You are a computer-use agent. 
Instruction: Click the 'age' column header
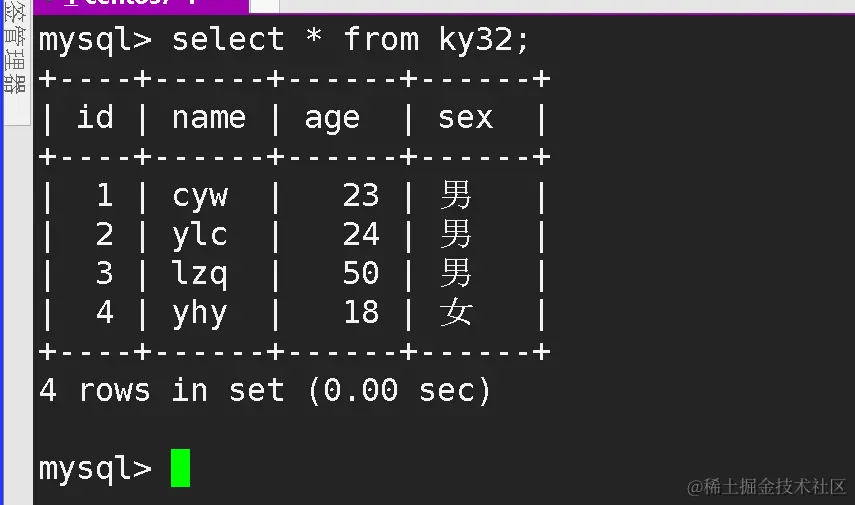tap(332, 118)
